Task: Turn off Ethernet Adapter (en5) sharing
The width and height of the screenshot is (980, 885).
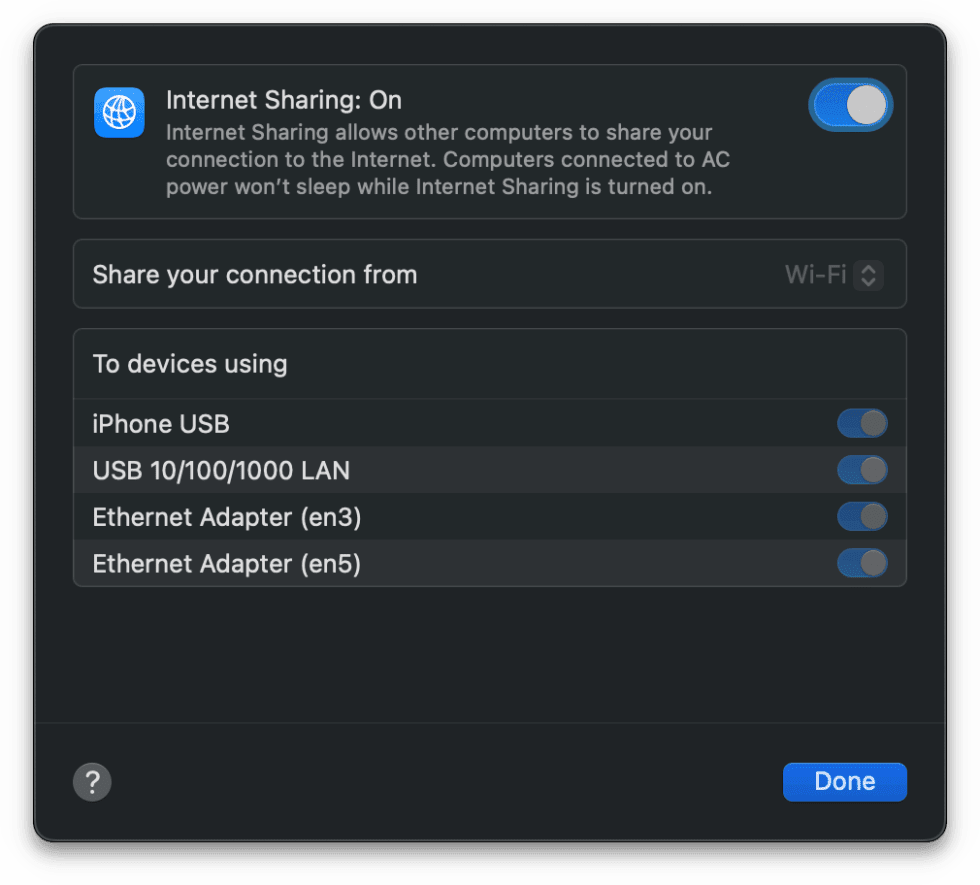Action: pyautogui.click(x=862, y=563)
